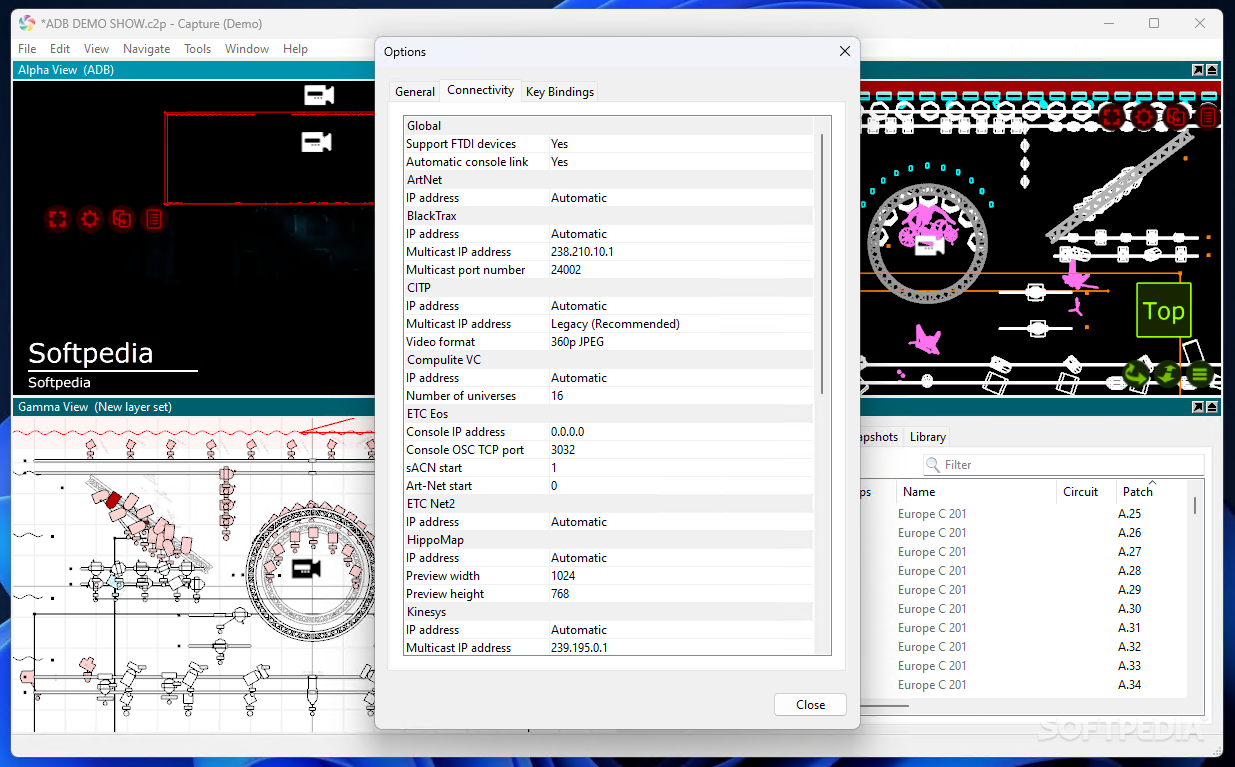Close the Options dialog with the X
This screenshot has height=767, width=1235.
[x=845, y=51]
